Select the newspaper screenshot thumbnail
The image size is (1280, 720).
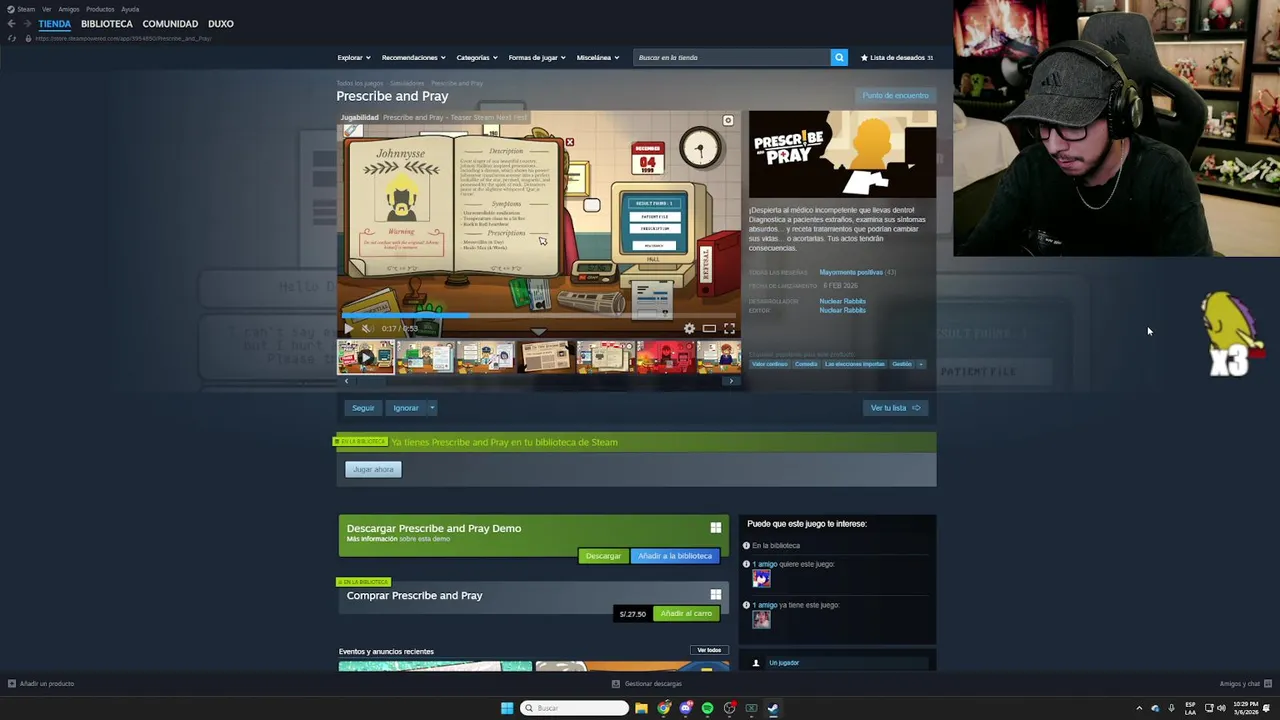click(546, 357)
